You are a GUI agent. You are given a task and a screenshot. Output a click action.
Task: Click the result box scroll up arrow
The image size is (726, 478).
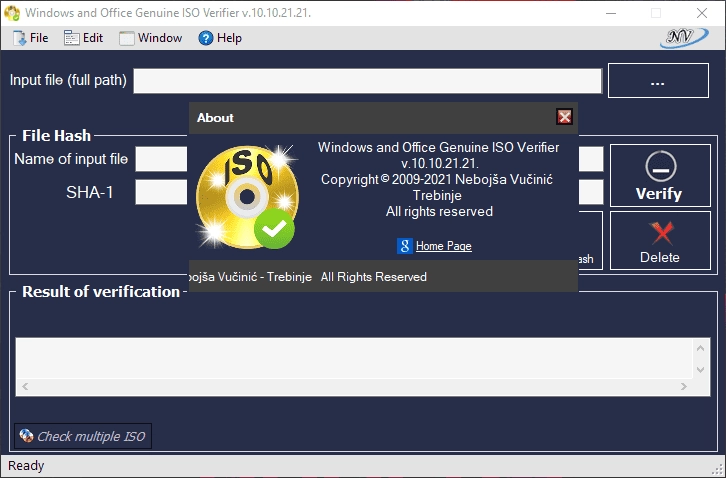700,348
